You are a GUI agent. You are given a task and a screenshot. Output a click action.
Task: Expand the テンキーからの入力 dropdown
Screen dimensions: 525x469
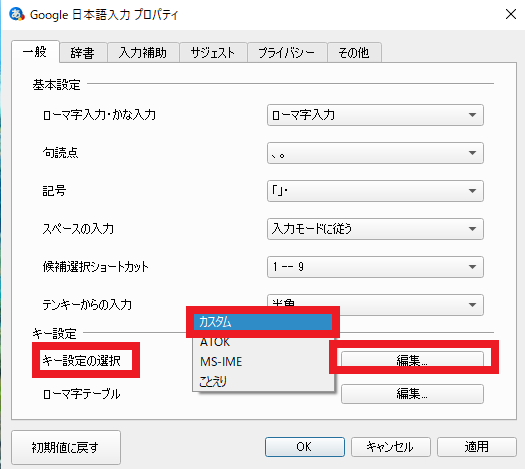375,305
